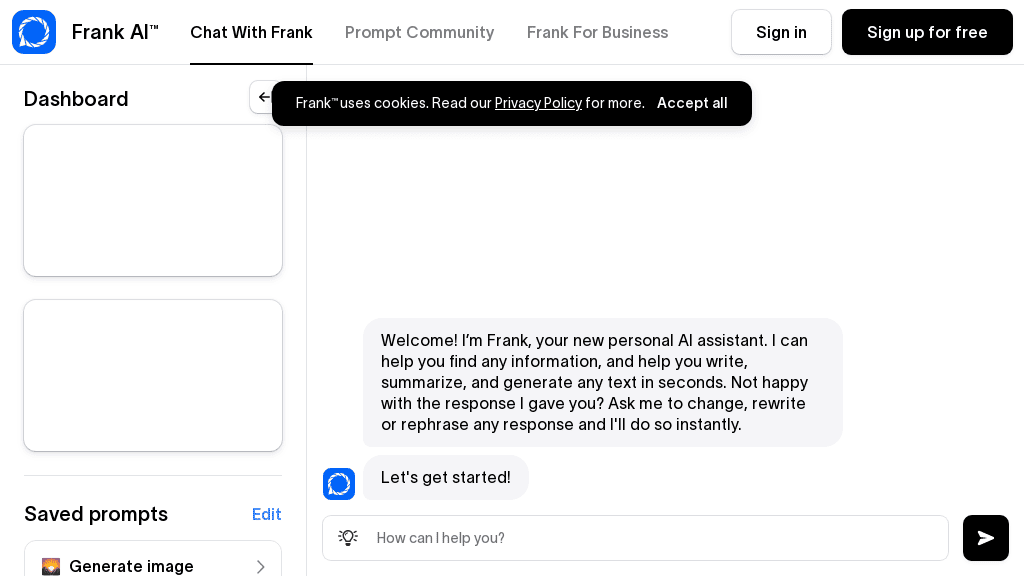Accept all cookies in the banner
1024x576 pixels.
692,103
